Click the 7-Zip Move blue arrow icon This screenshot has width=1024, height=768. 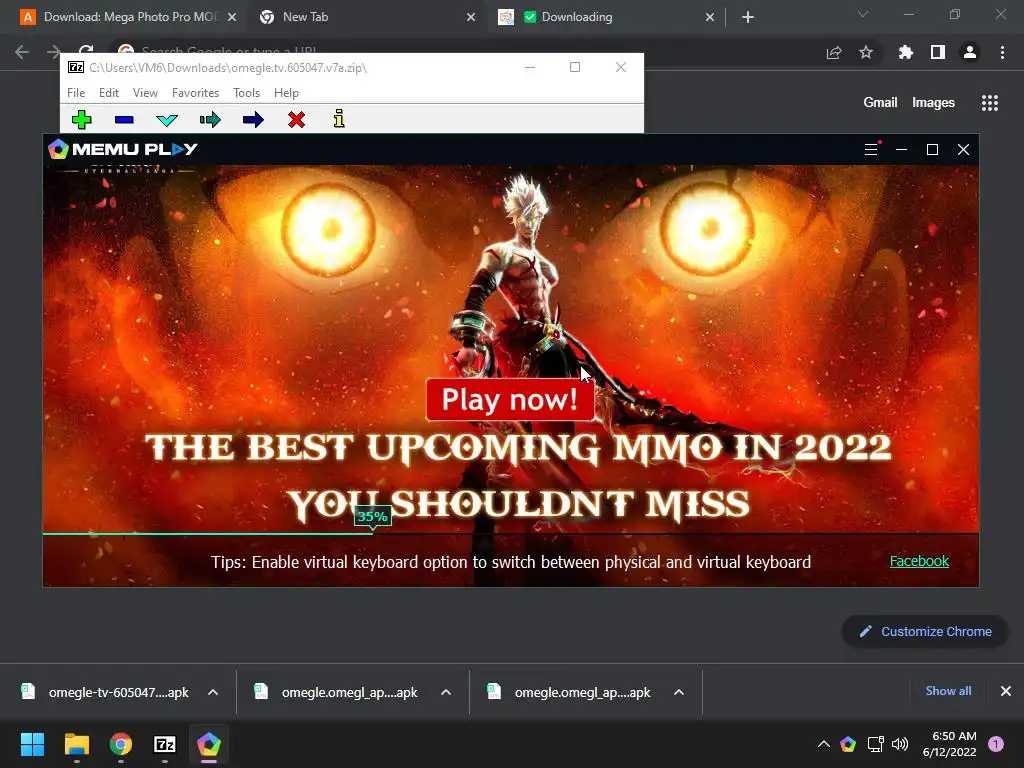tap(253, 120)
